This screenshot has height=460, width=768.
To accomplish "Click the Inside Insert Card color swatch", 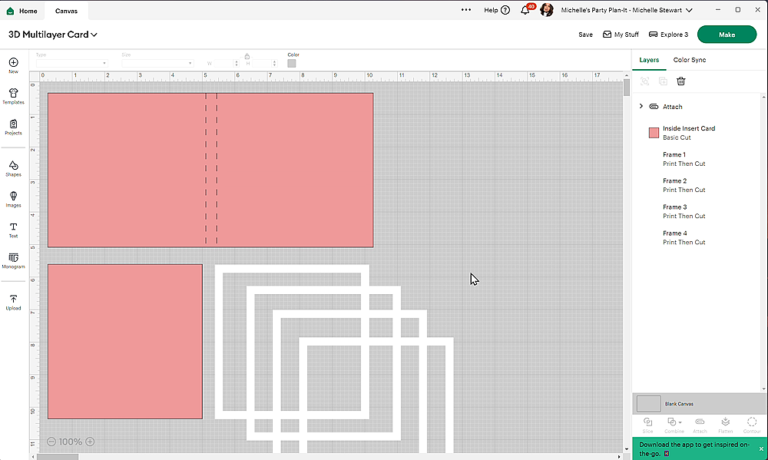I will [x=654, y=133].
